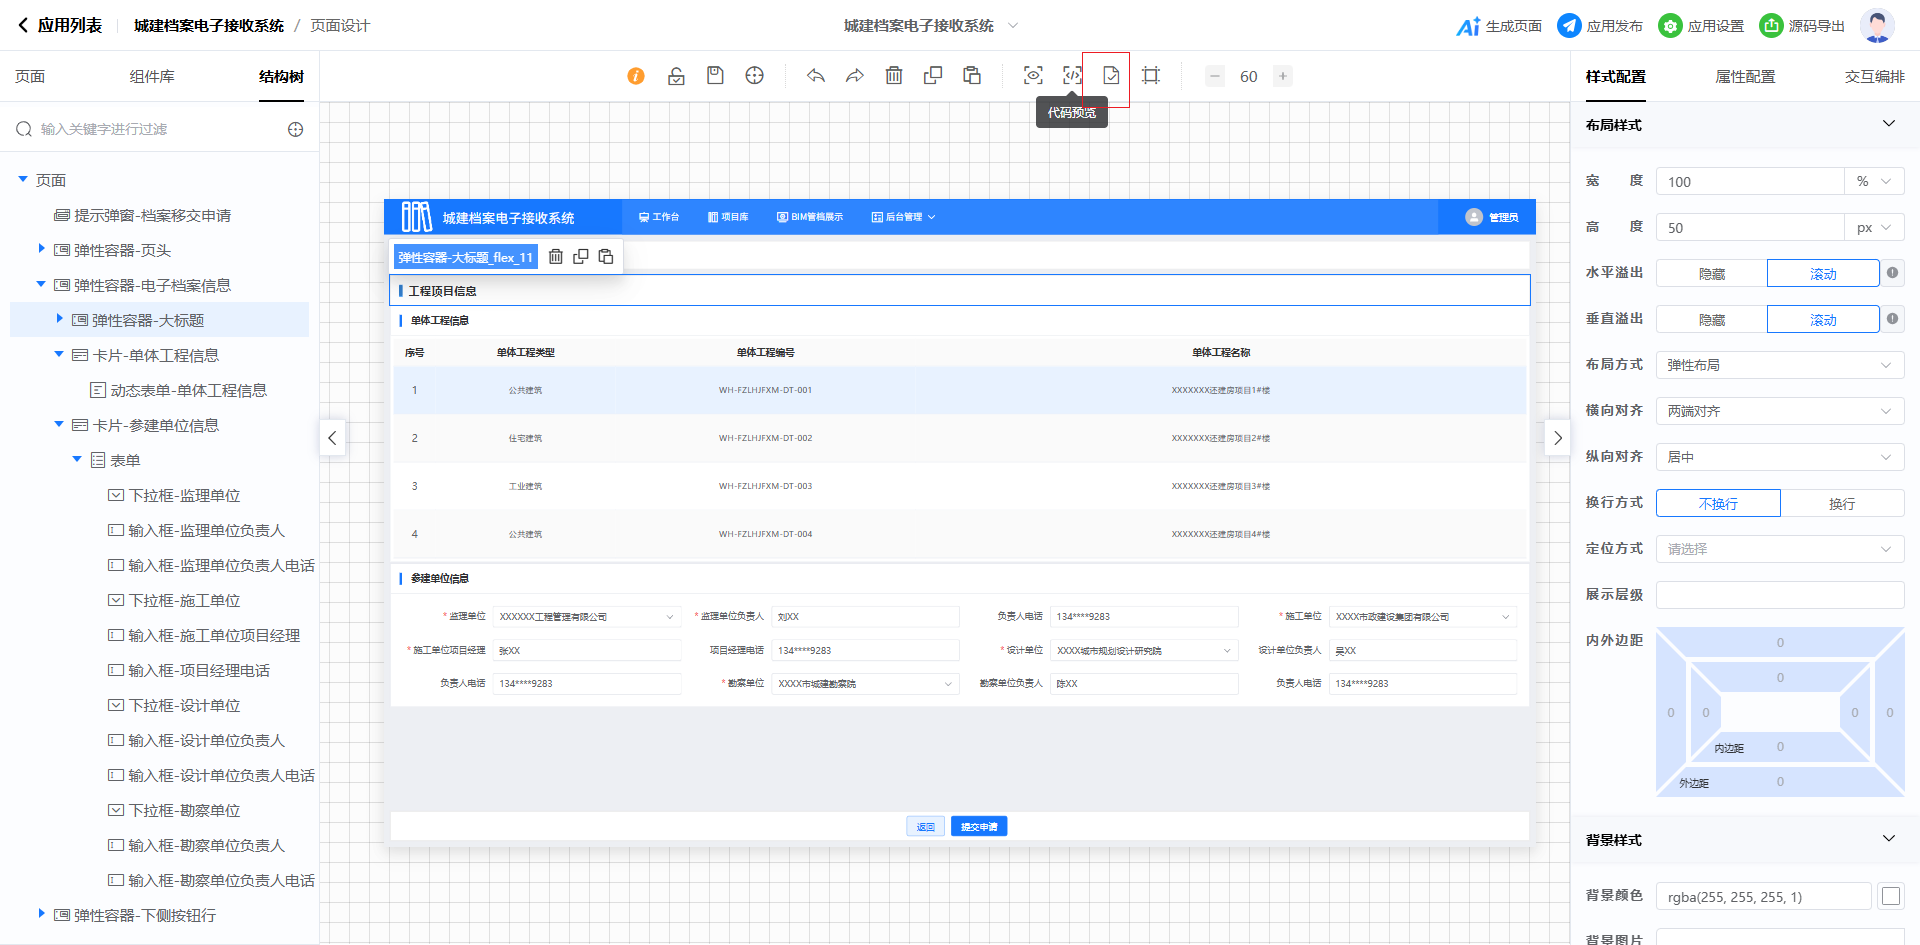Click the AI 生成页面 icon

coord(1468,26)
